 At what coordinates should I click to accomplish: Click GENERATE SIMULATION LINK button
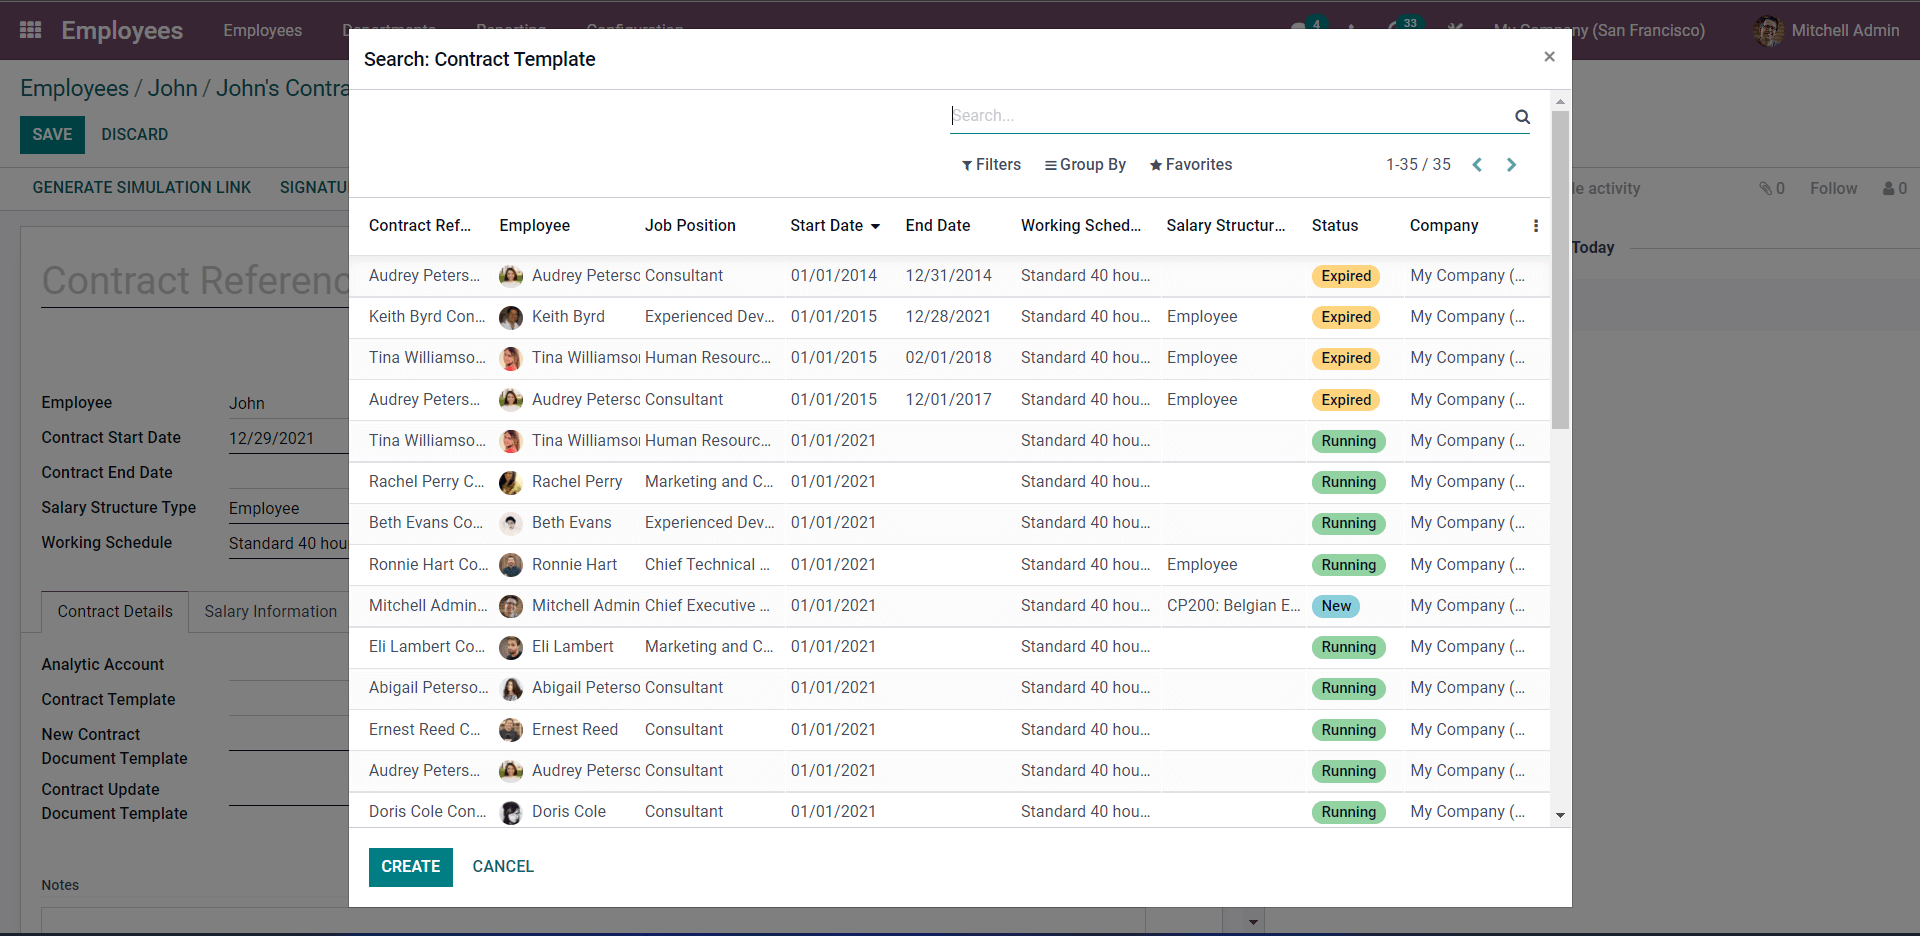142,188
